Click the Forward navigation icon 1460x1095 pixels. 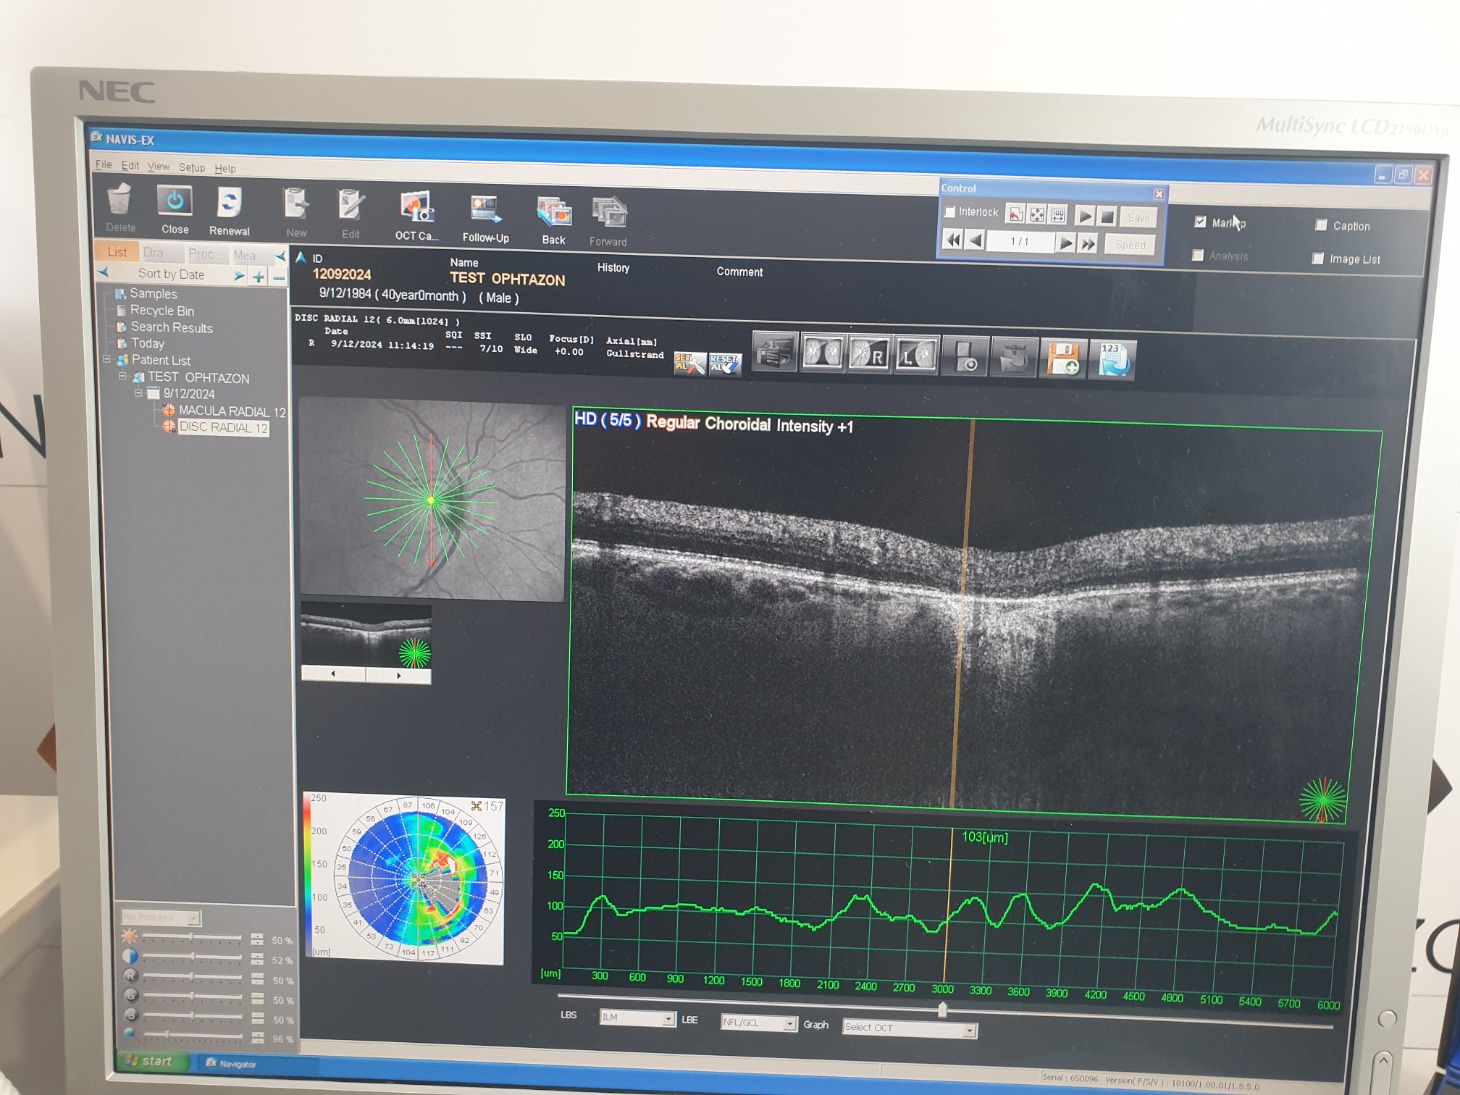608,214
